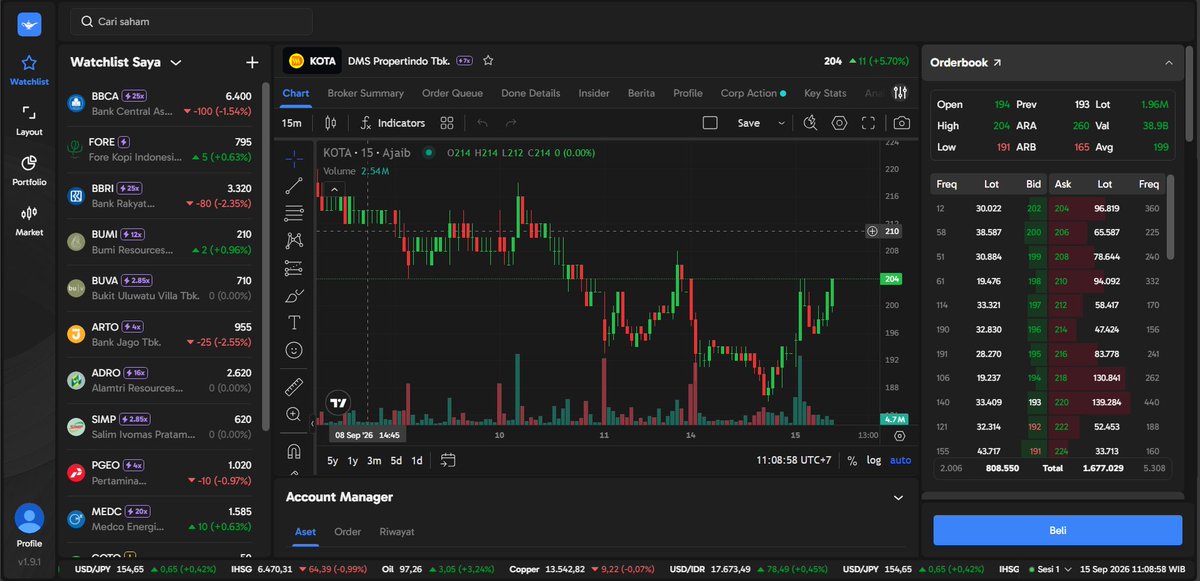Image resolution: width=1200 pixels, height=581 pixels.
Task: Change the candlestick chart style icon
Action: pyautogui.click(x=331, y=123)
